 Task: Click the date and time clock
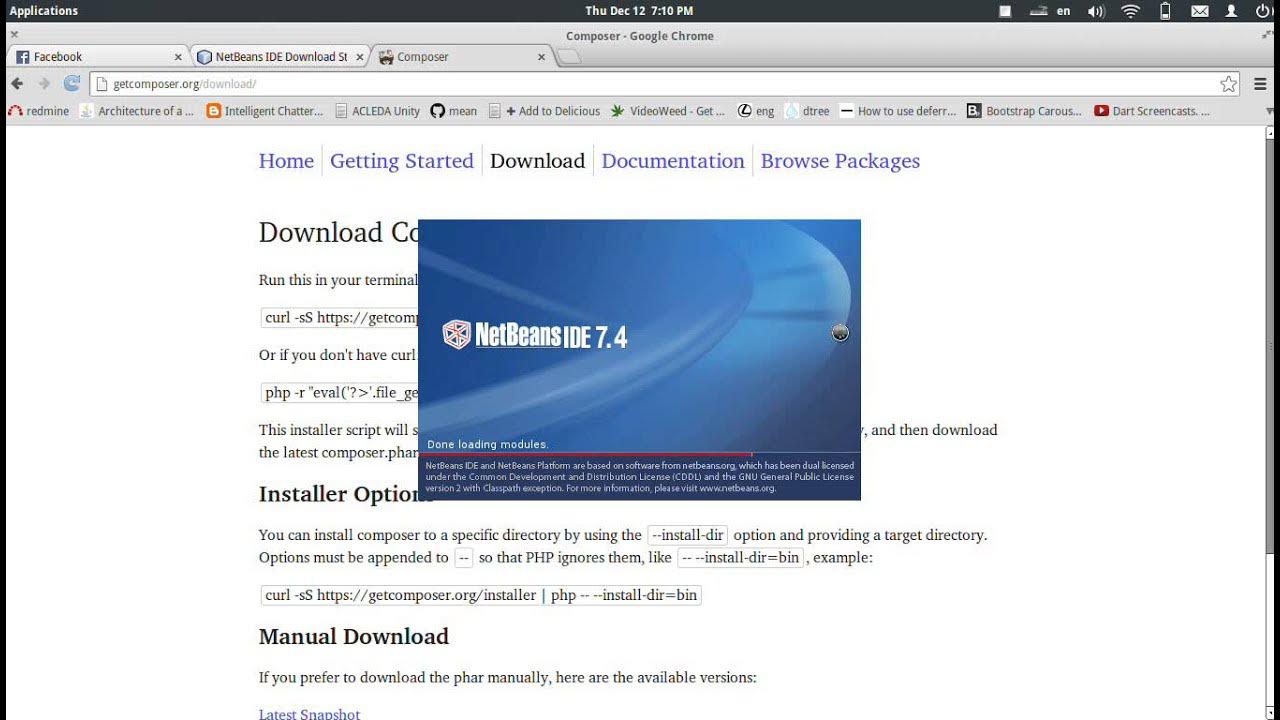(x=639, y=11)
